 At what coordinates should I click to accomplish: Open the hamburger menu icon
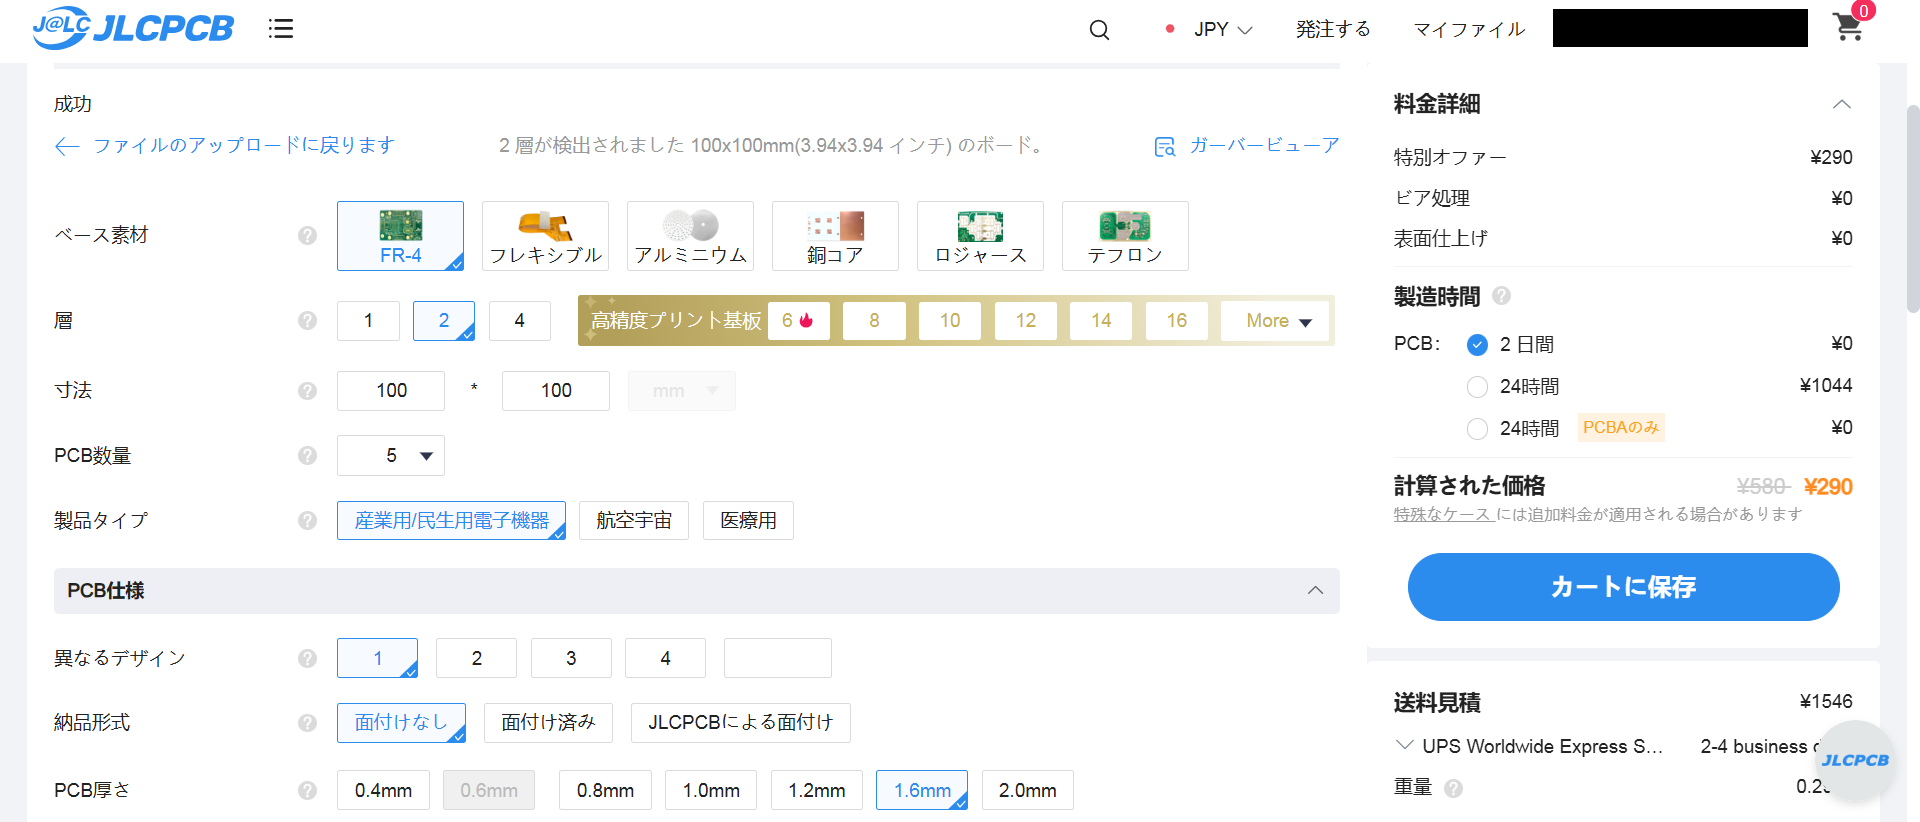(281, 29)
